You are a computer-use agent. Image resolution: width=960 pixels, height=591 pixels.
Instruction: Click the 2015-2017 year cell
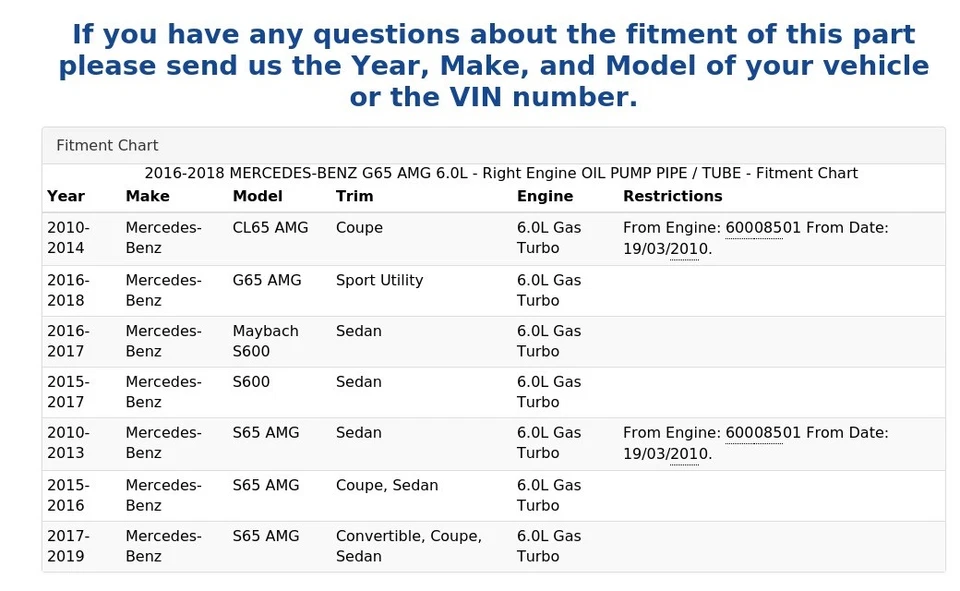pyautogui.click(x=68, y=392)
